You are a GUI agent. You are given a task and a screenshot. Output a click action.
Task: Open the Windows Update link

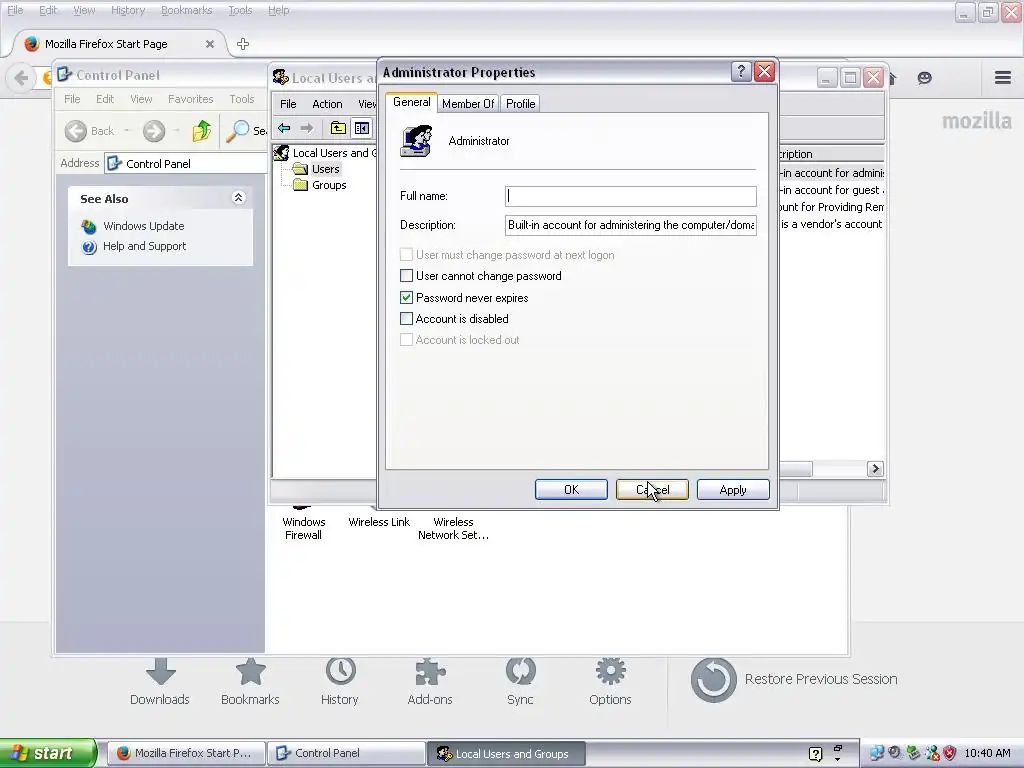pos(144,226)
